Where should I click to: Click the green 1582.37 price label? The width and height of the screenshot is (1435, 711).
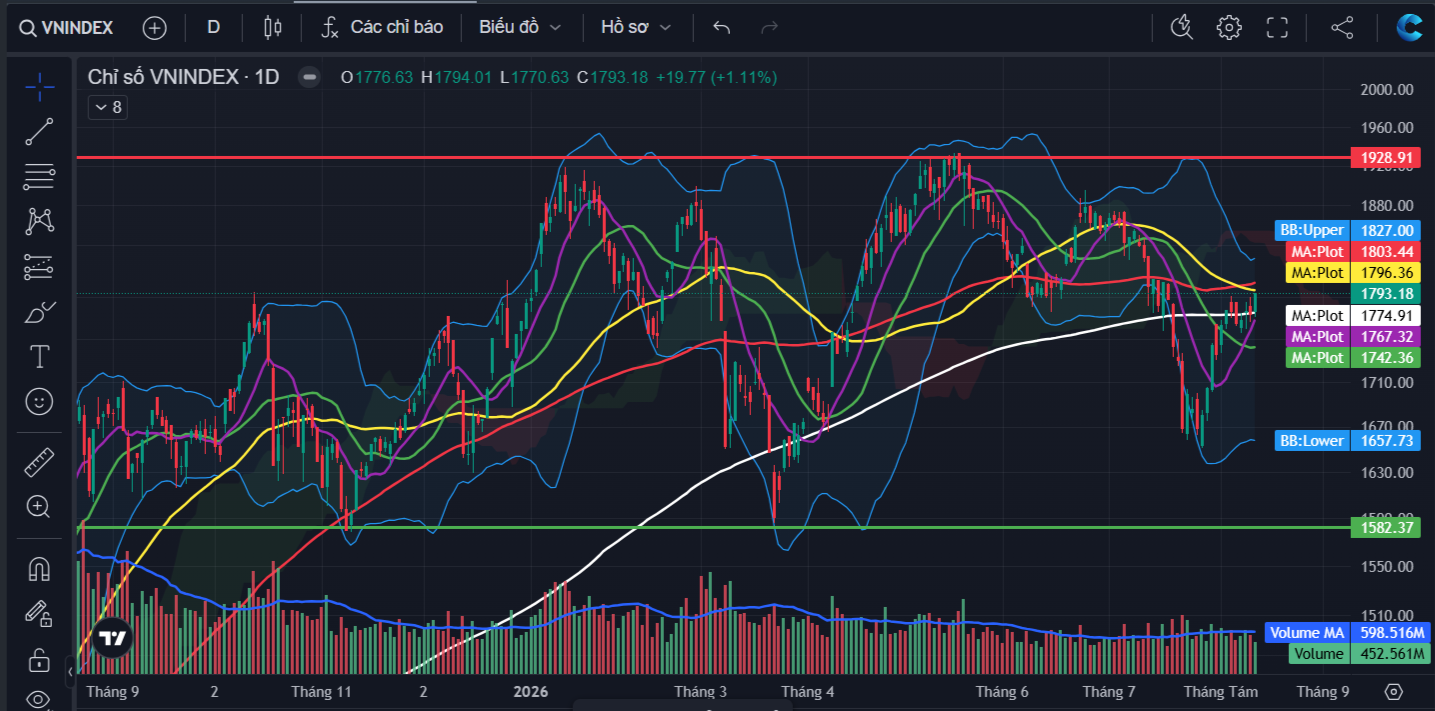1385,527
